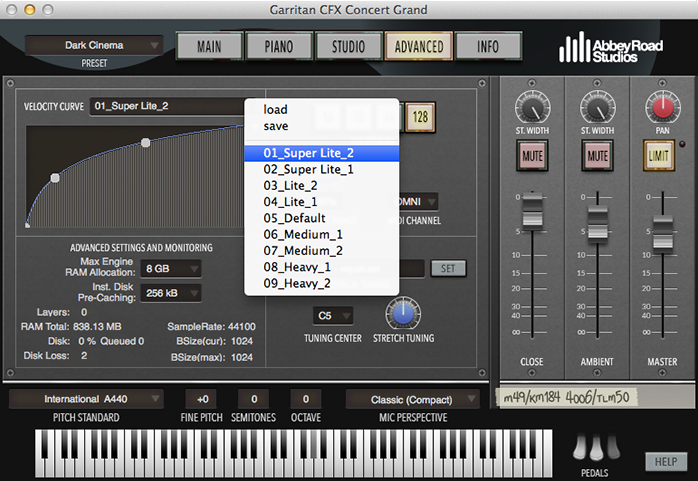
Task: Switch to the PIANO tab
Action: coord(279,46)
